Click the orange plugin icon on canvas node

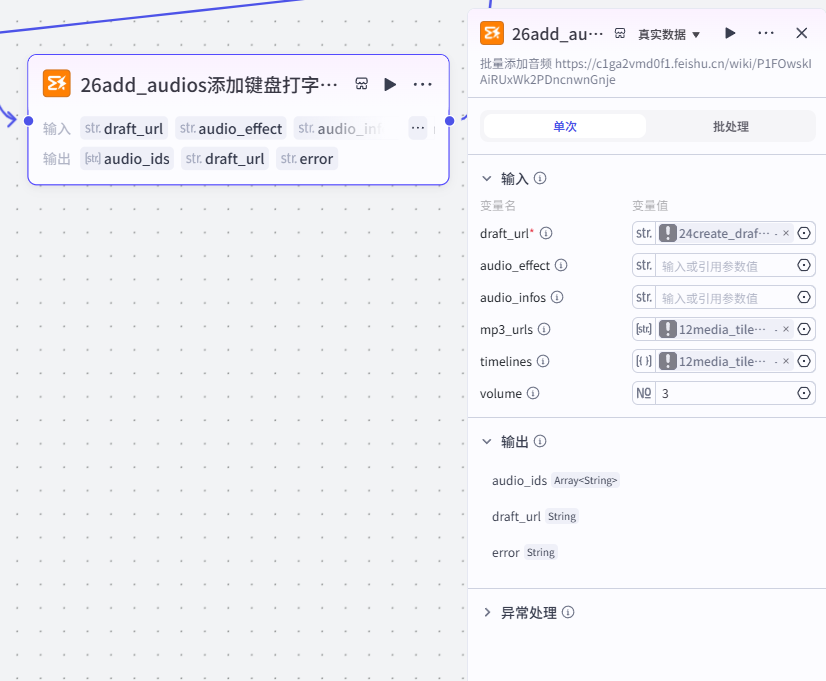[x=56, y=83]
